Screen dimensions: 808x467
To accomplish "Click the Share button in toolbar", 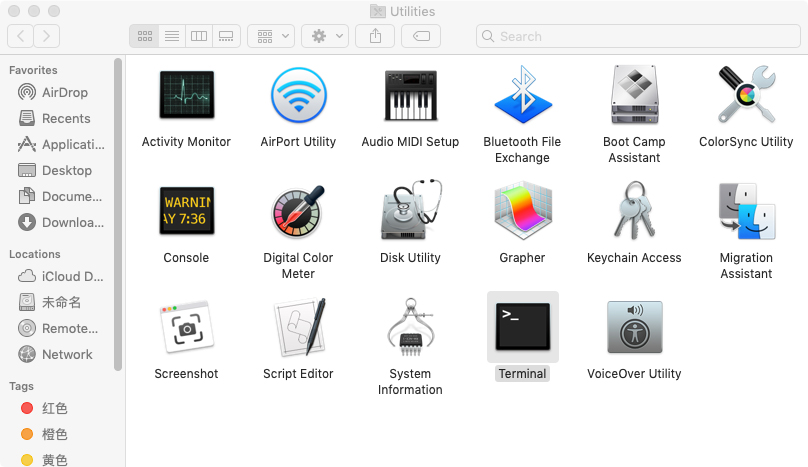I will [375, 36].
